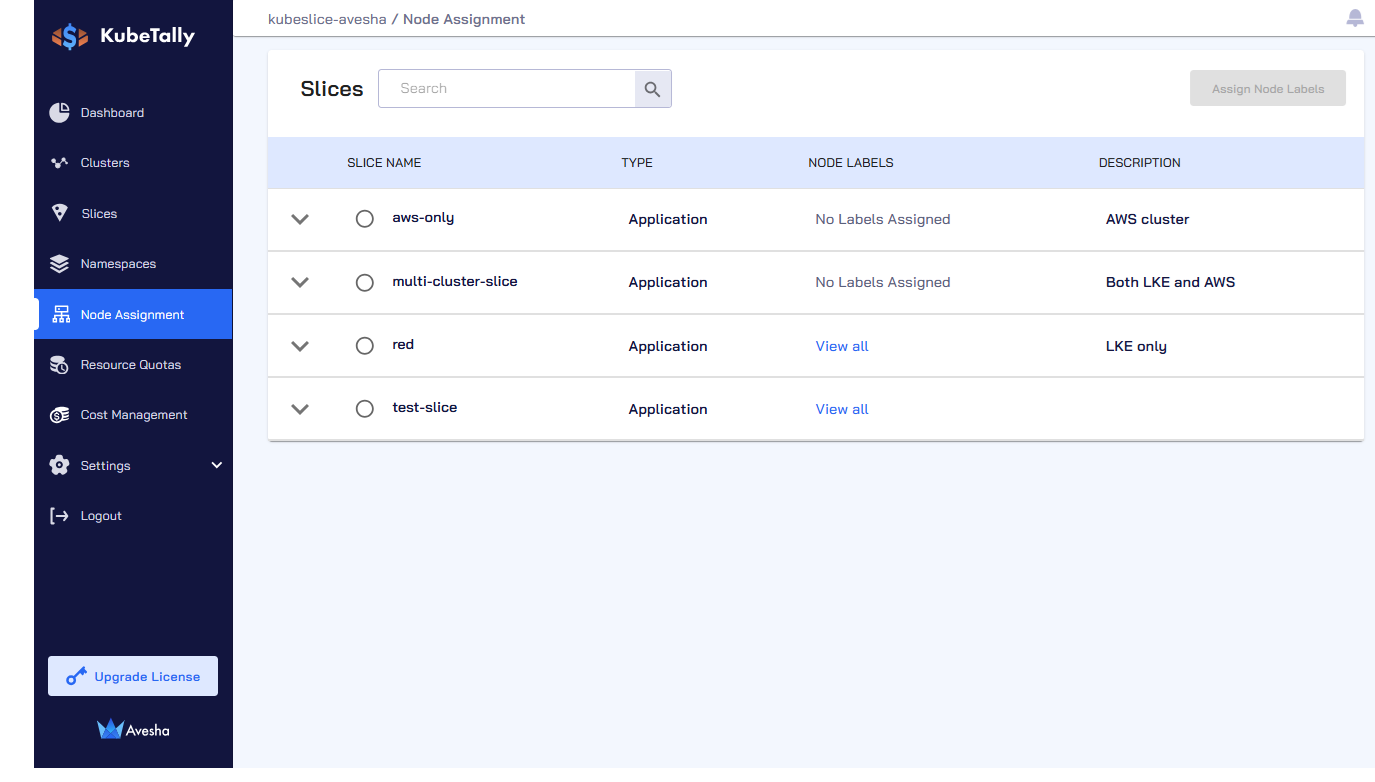Image resolution: width=1375 pixels, height=782 pixels.
Task: Click the Logout label
Action: pyautogui.click(x=101, y=516)
